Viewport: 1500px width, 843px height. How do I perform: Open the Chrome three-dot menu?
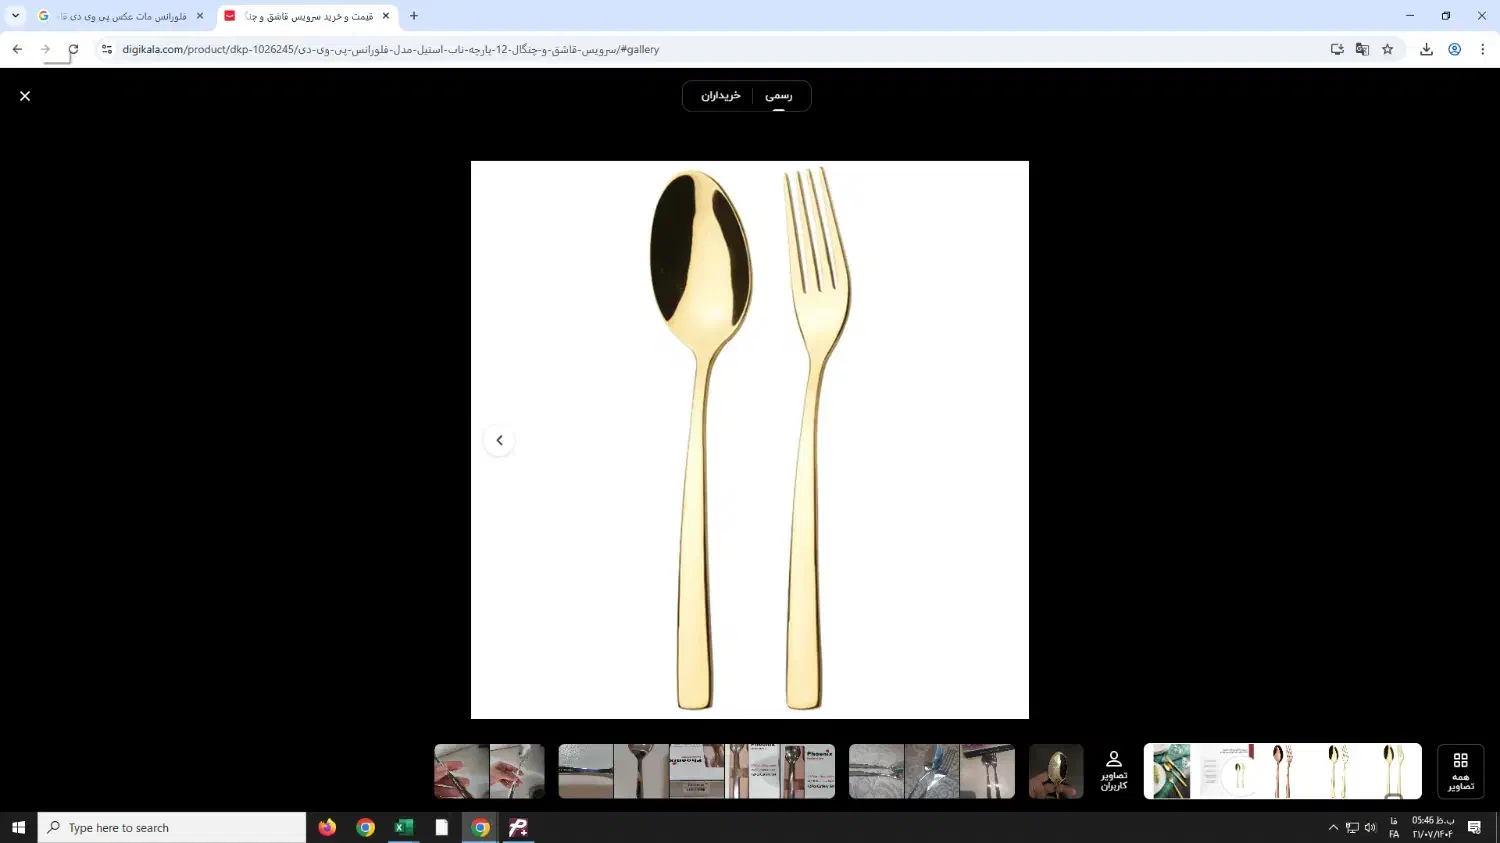click(x=1482, y=49)
